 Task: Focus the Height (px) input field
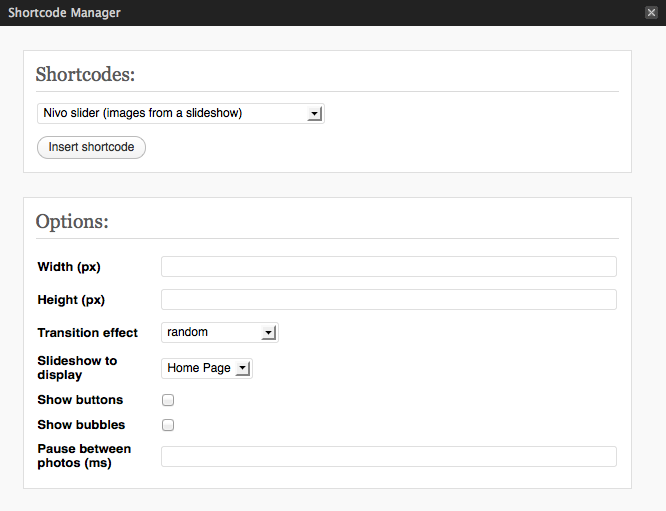pyautogui.click(x=389, y=299)
